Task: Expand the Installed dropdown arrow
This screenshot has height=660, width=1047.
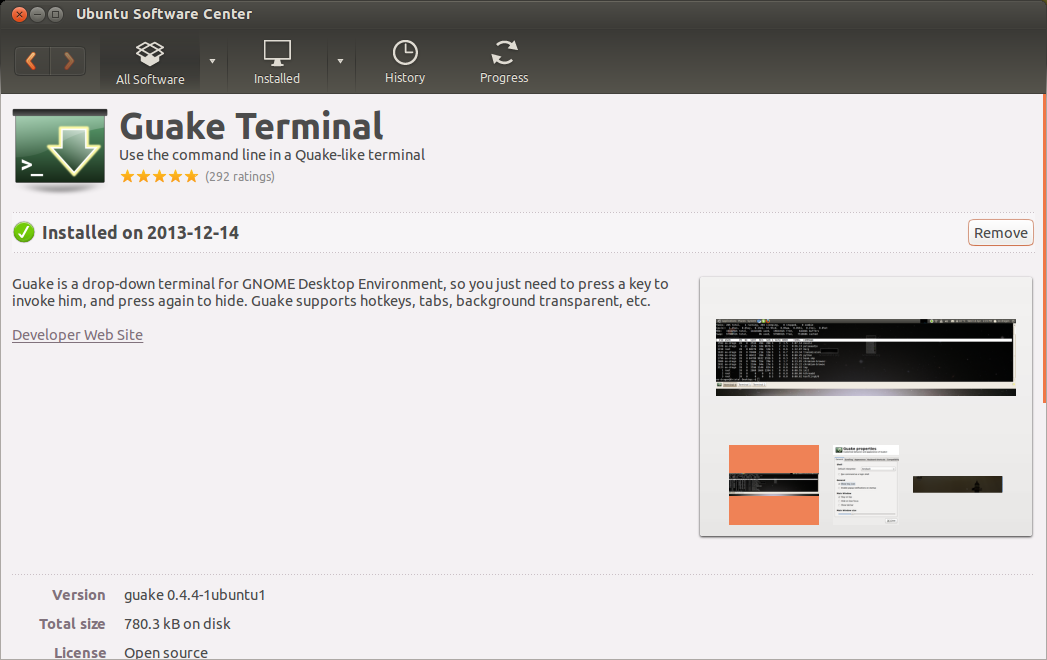Action: 341,61
